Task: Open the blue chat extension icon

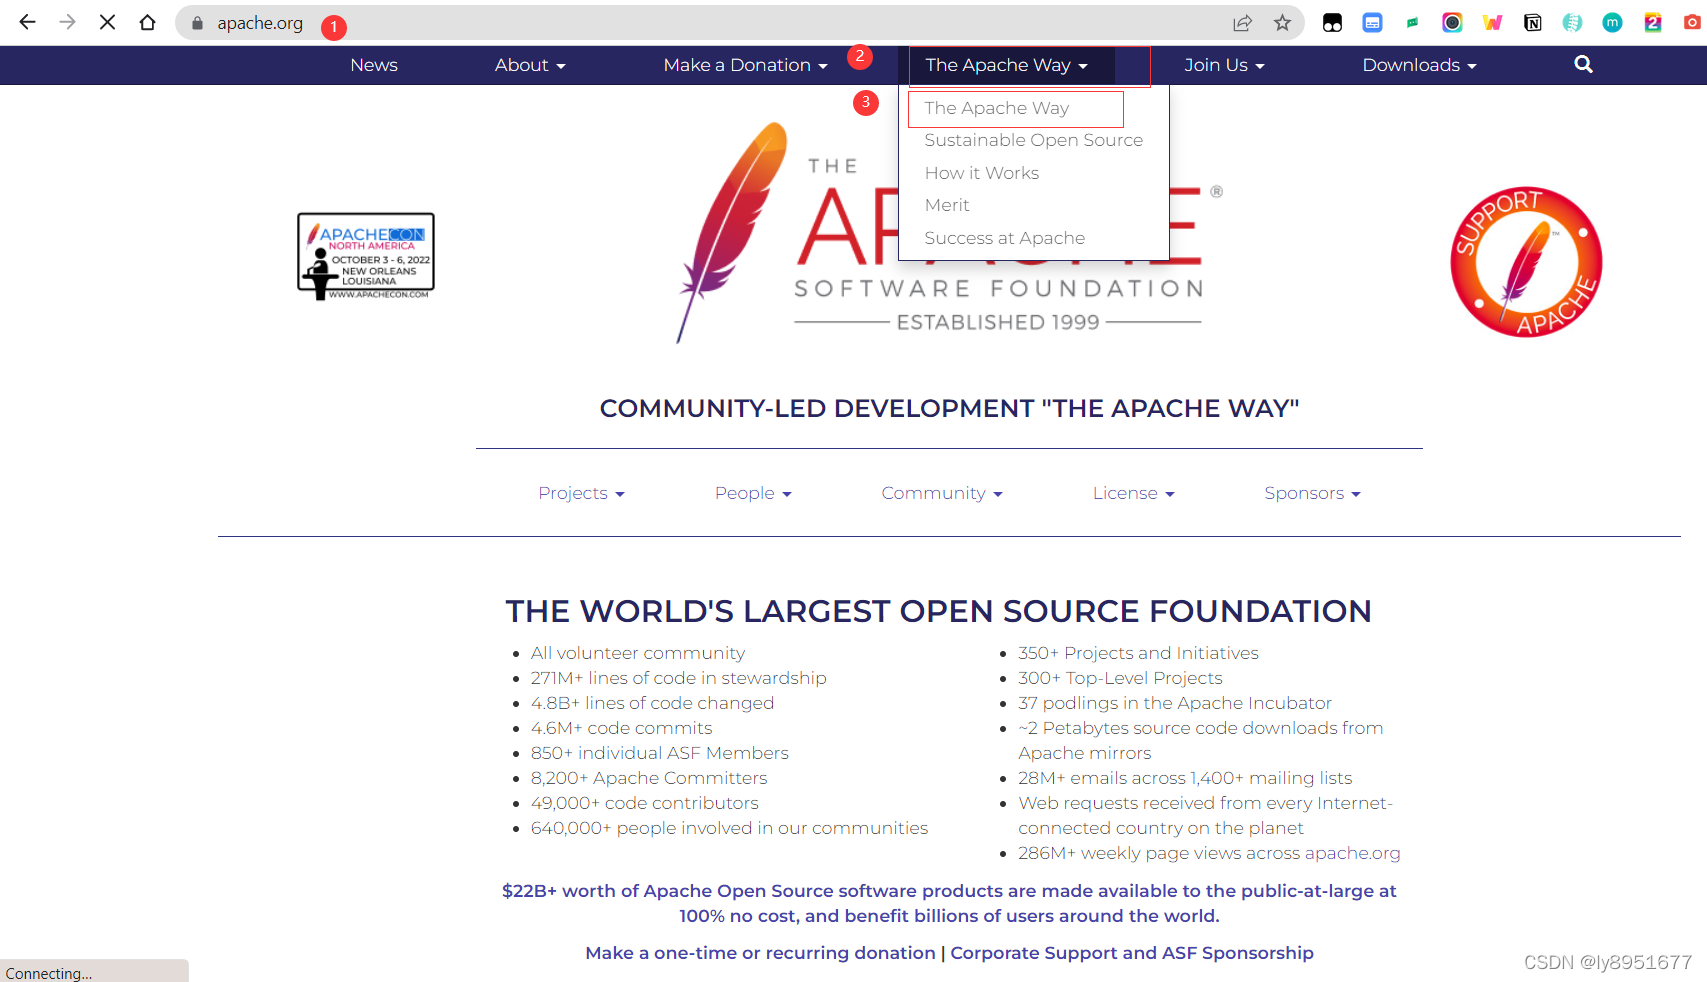Action: tap(1372, 23)
